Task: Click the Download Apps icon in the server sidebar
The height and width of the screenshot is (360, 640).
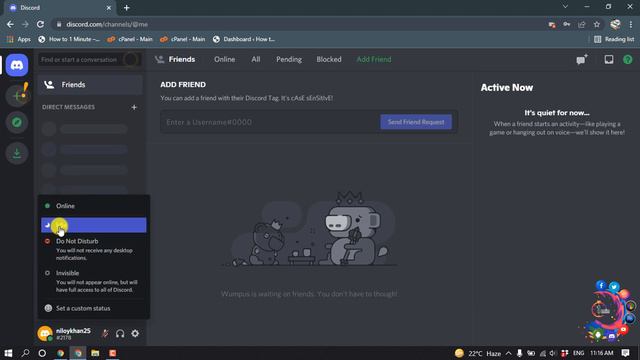Action: pos(17,153)
